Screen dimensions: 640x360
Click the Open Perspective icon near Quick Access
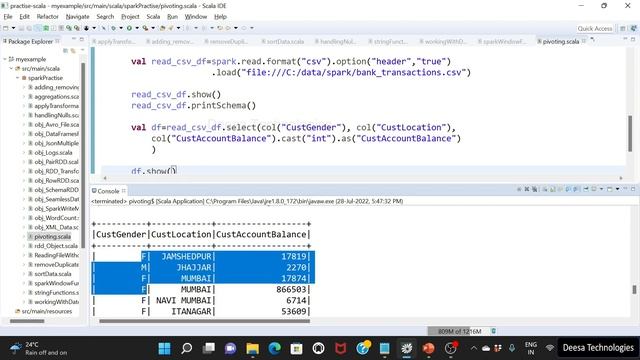pyautogui.click(x=623, y=28)
